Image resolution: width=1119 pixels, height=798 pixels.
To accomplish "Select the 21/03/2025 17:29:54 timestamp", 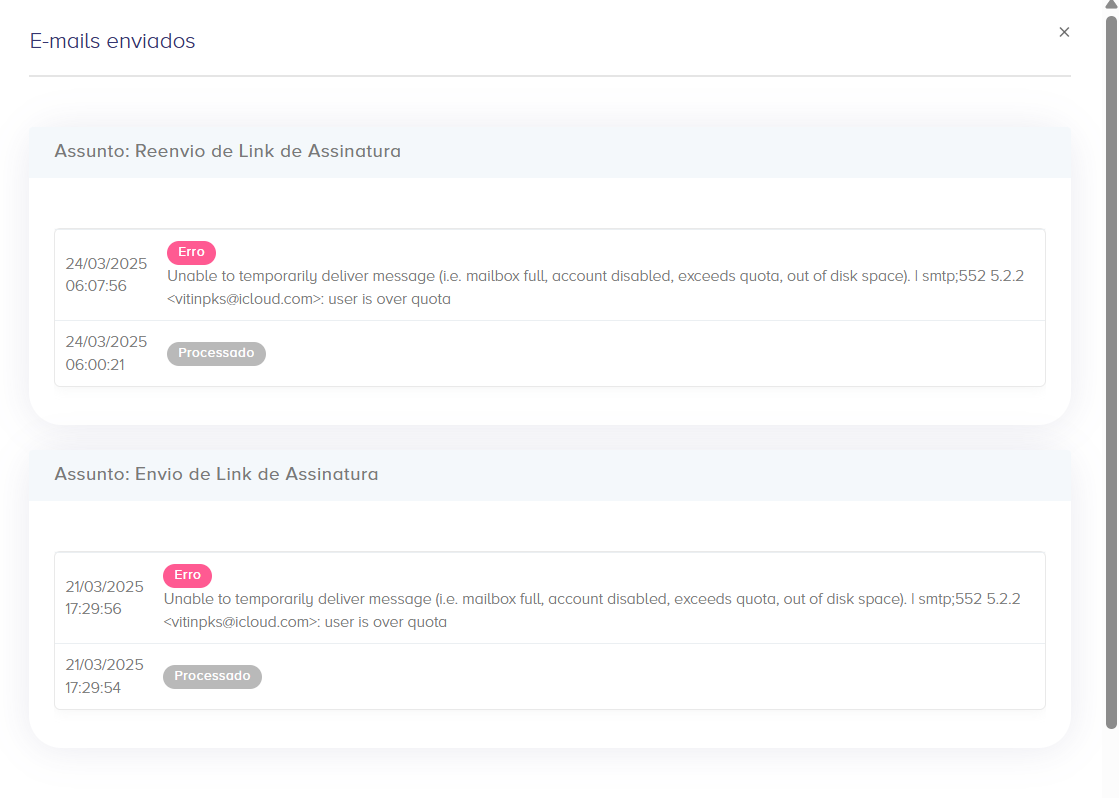I will tap(105, 676).
